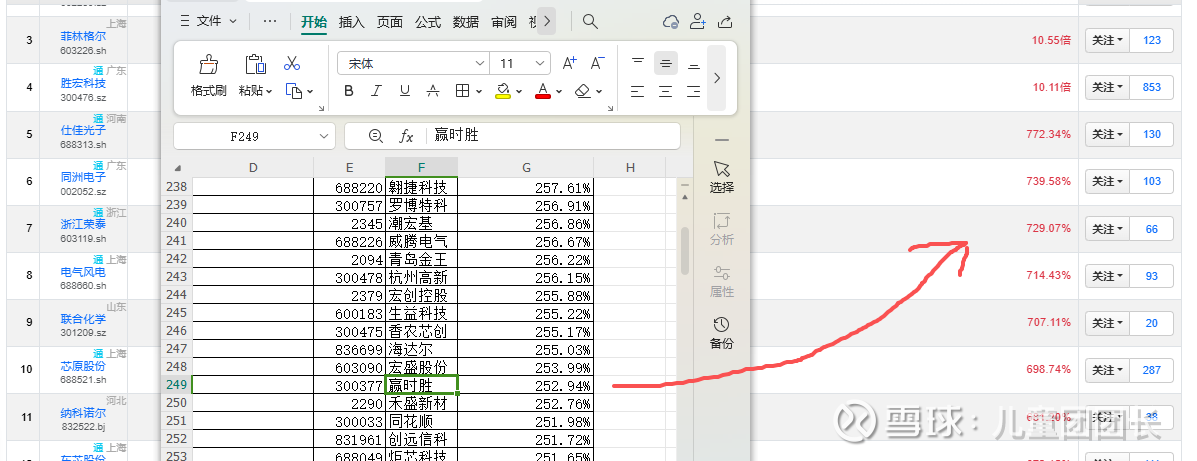This screenshot has width=1197, height=461.
Task: Open the Name Box F249 dropdown
Action: (x=323, y=137)
